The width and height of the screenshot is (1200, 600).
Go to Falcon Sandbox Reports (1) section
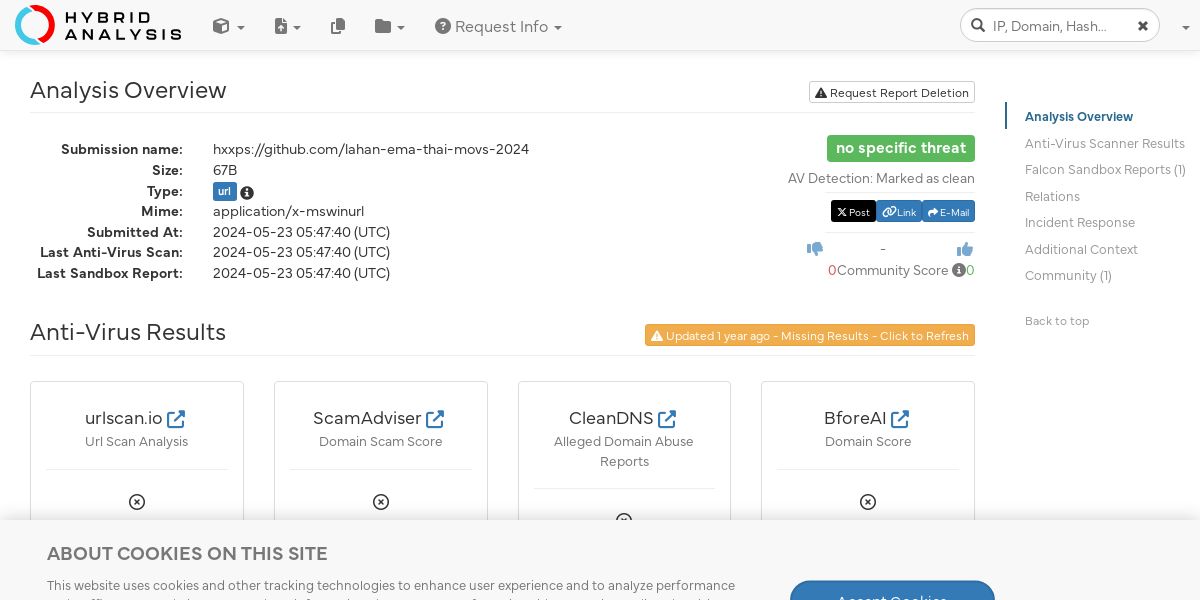(1105, 170)
